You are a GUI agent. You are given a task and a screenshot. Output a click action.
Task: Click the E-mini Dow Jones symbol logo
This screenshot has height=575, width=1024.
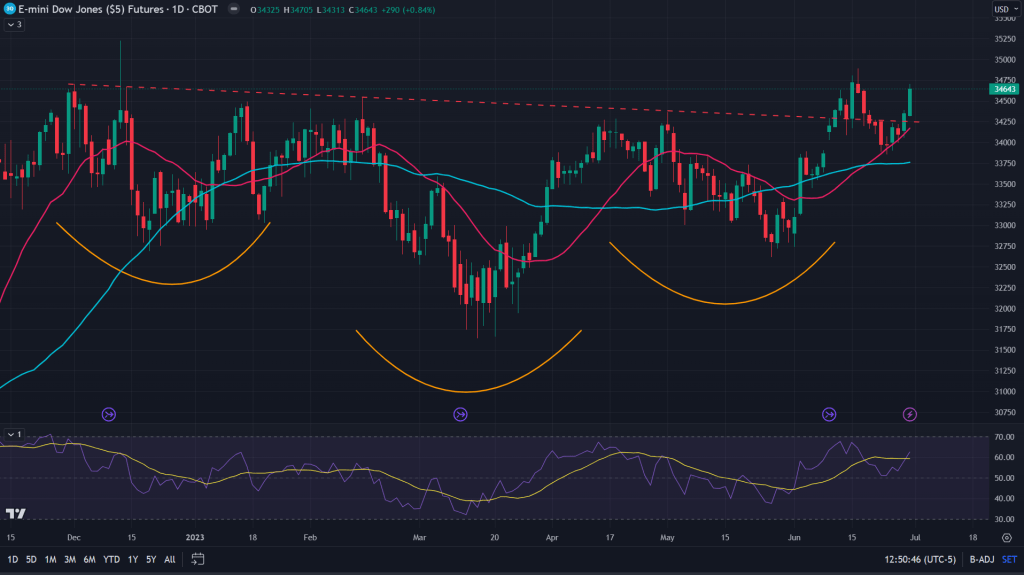pos(9,8)
